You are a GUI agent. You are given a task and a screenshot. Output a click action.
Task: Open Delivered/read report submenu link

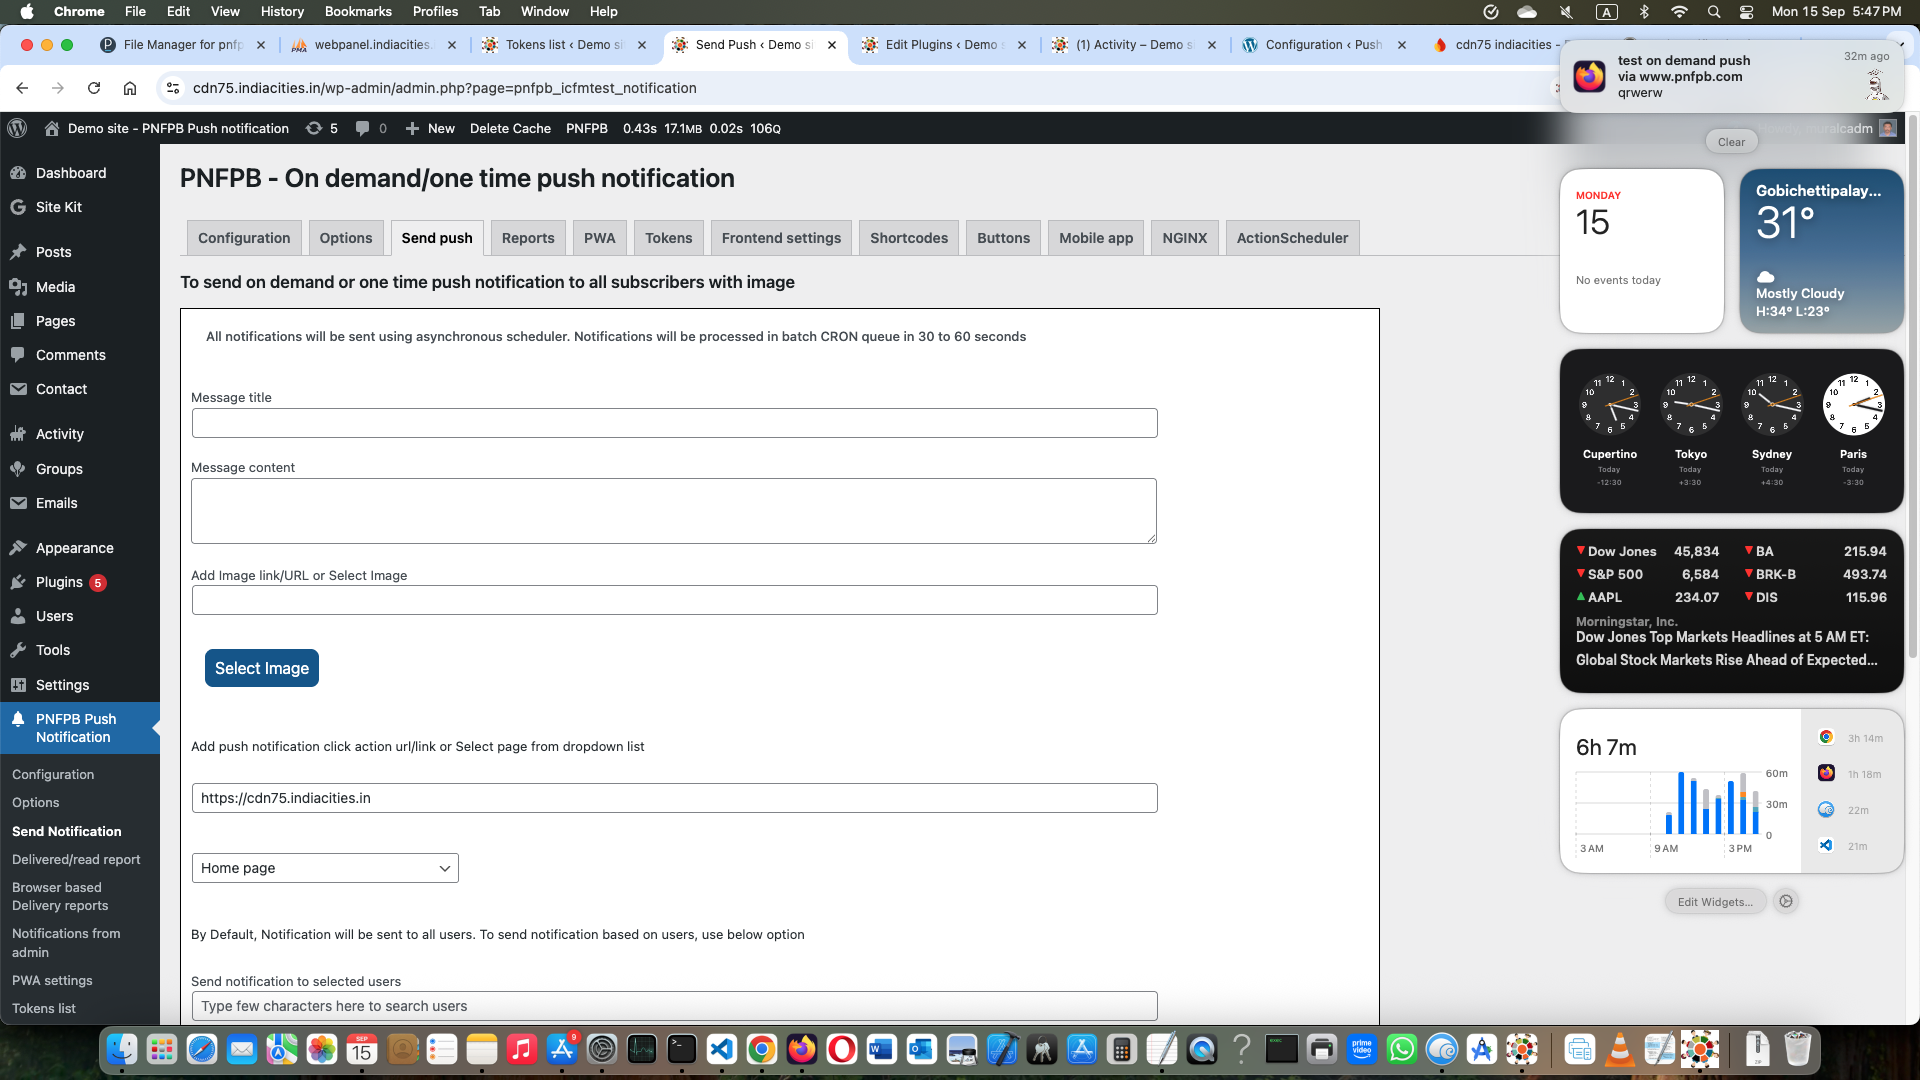tap(76, 859)
